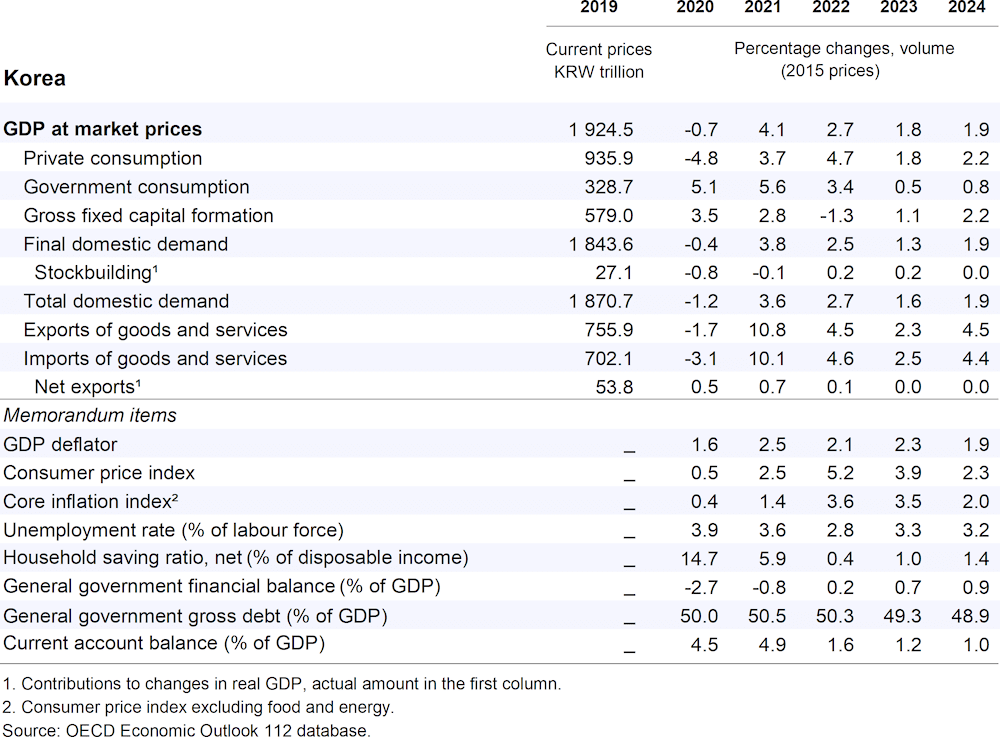The image size is (1000, 737).
Task: Select the 2019 column header
Action: (x=598, y=8)
